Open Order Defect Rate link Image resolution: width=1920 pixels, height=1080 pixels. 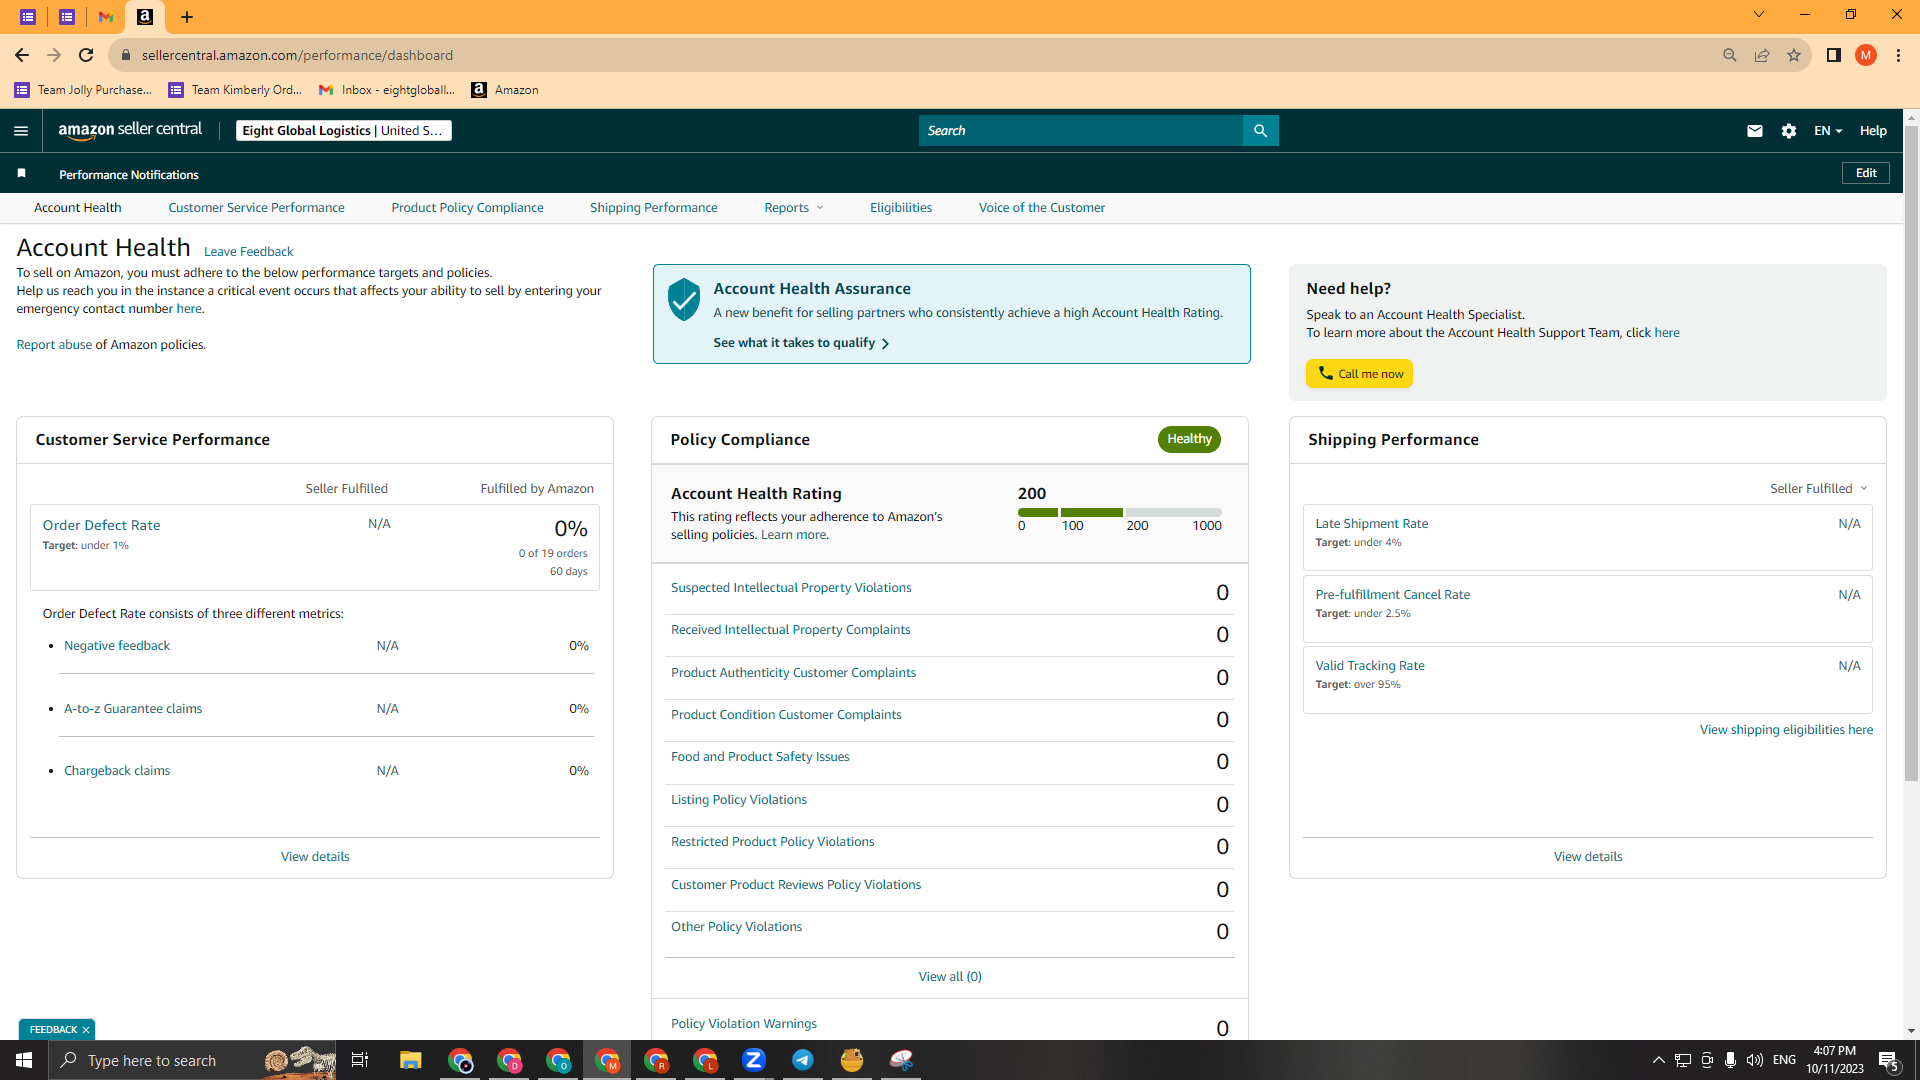coord(101,525)
